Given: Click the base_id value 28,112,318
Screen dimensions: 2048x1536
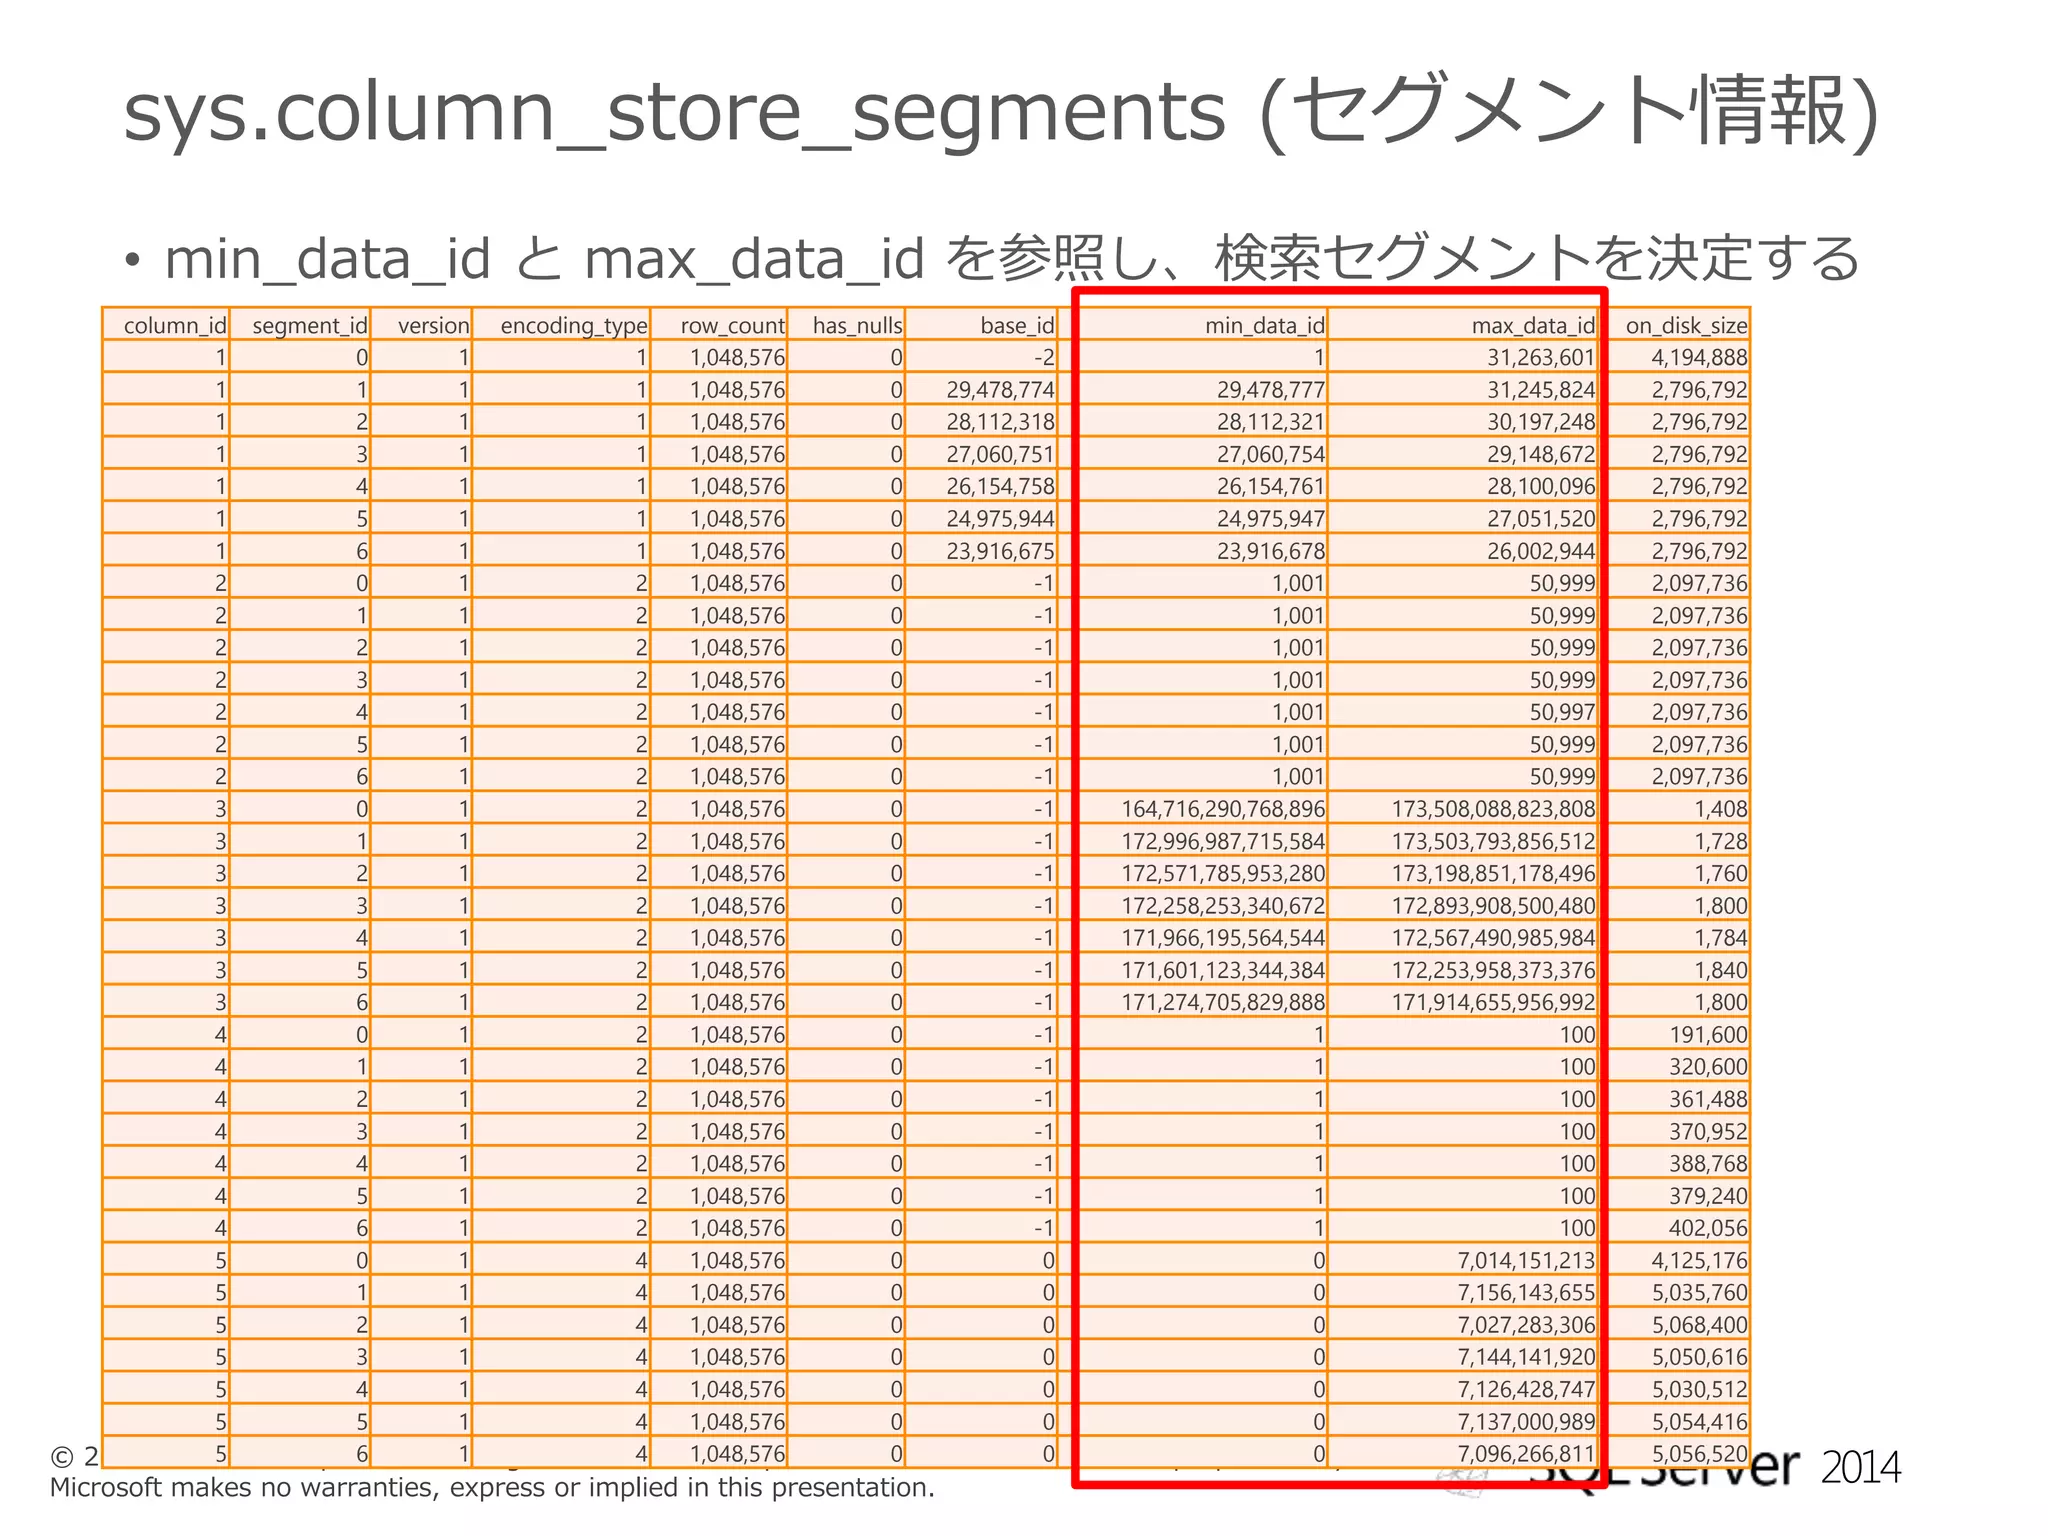Looking at the screenshot, I should tap(1001, 422).
